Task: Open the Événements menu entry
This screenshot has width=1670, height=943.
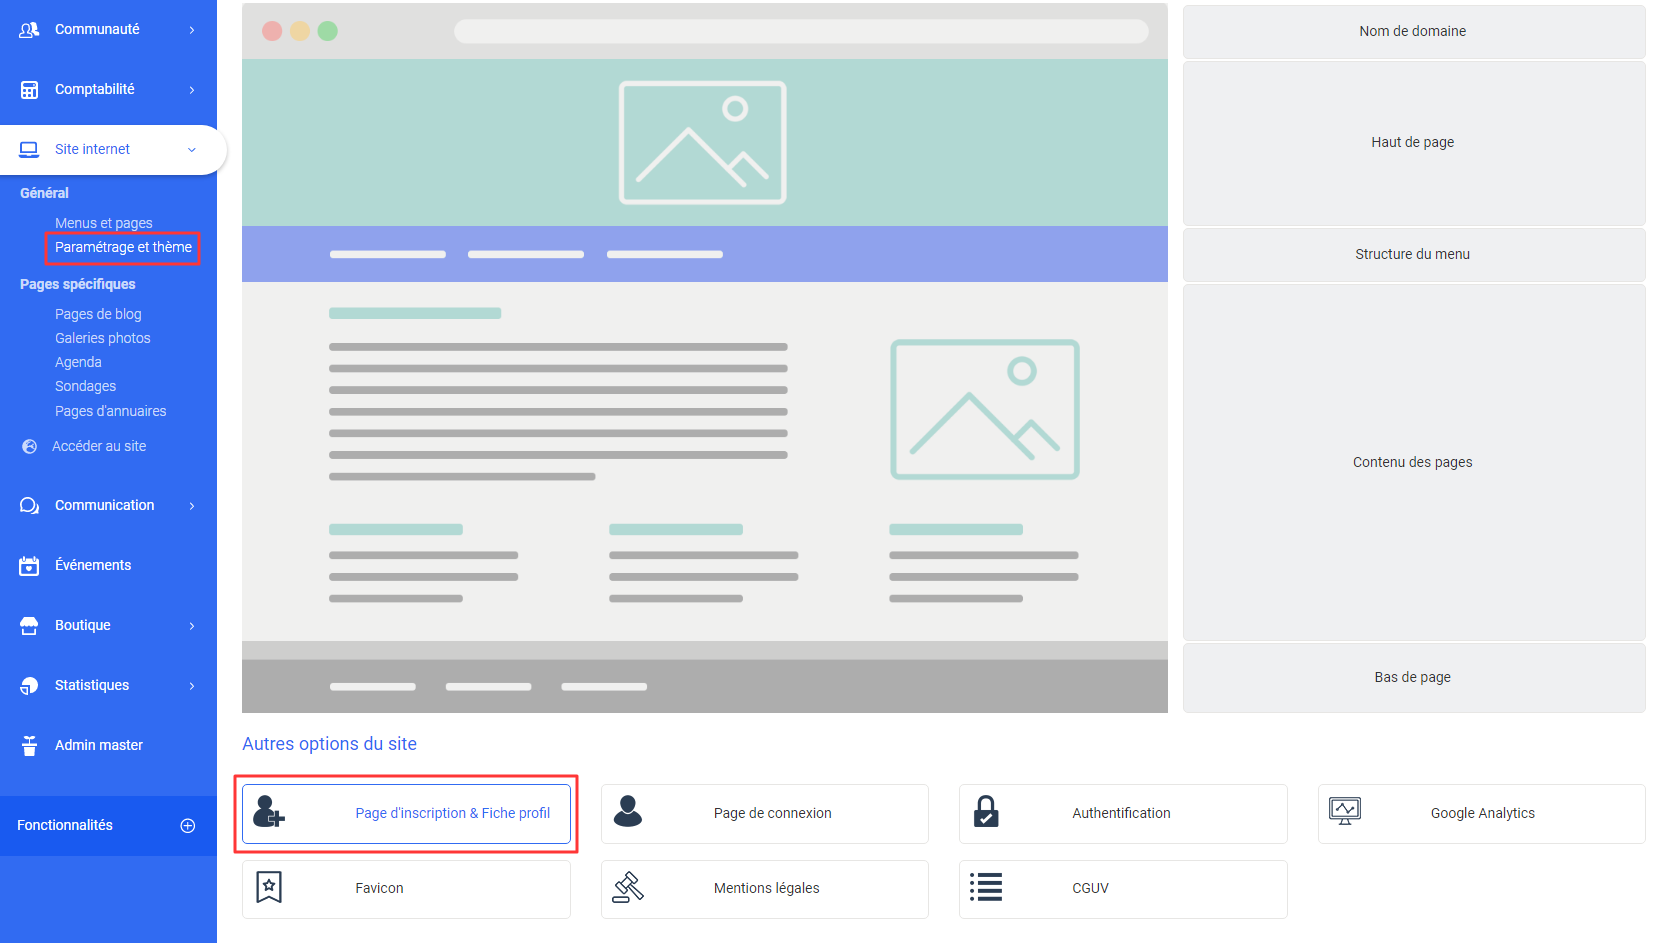Action: coord(93,565)
